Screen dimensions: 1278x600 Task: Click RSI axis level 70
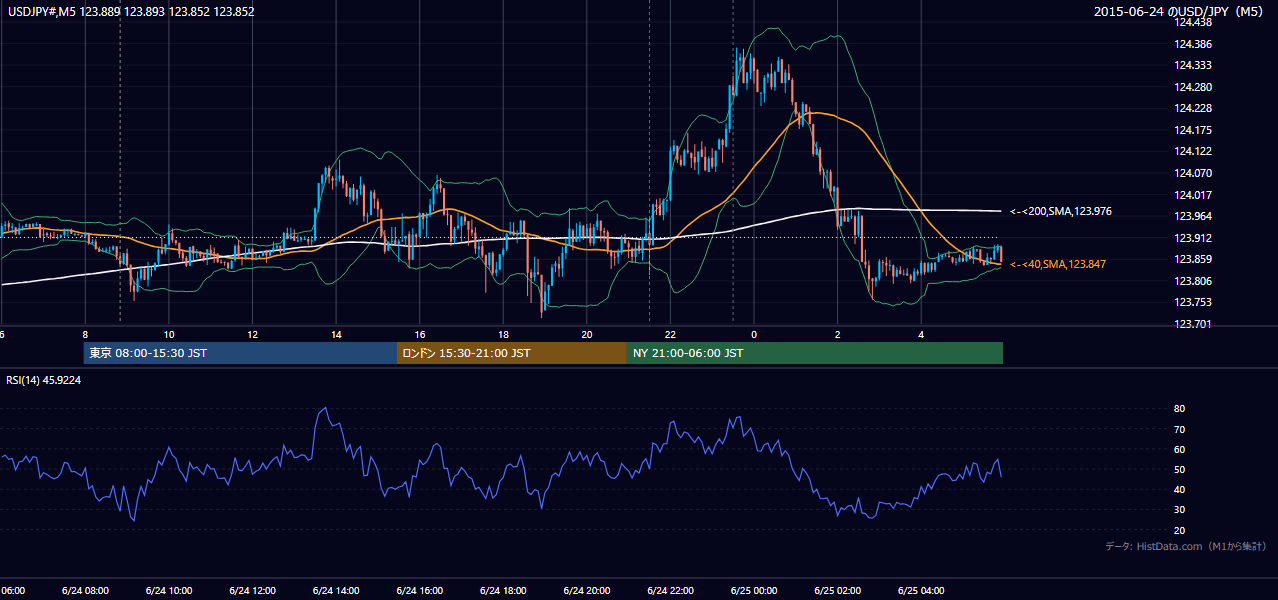pos(1180,429)
